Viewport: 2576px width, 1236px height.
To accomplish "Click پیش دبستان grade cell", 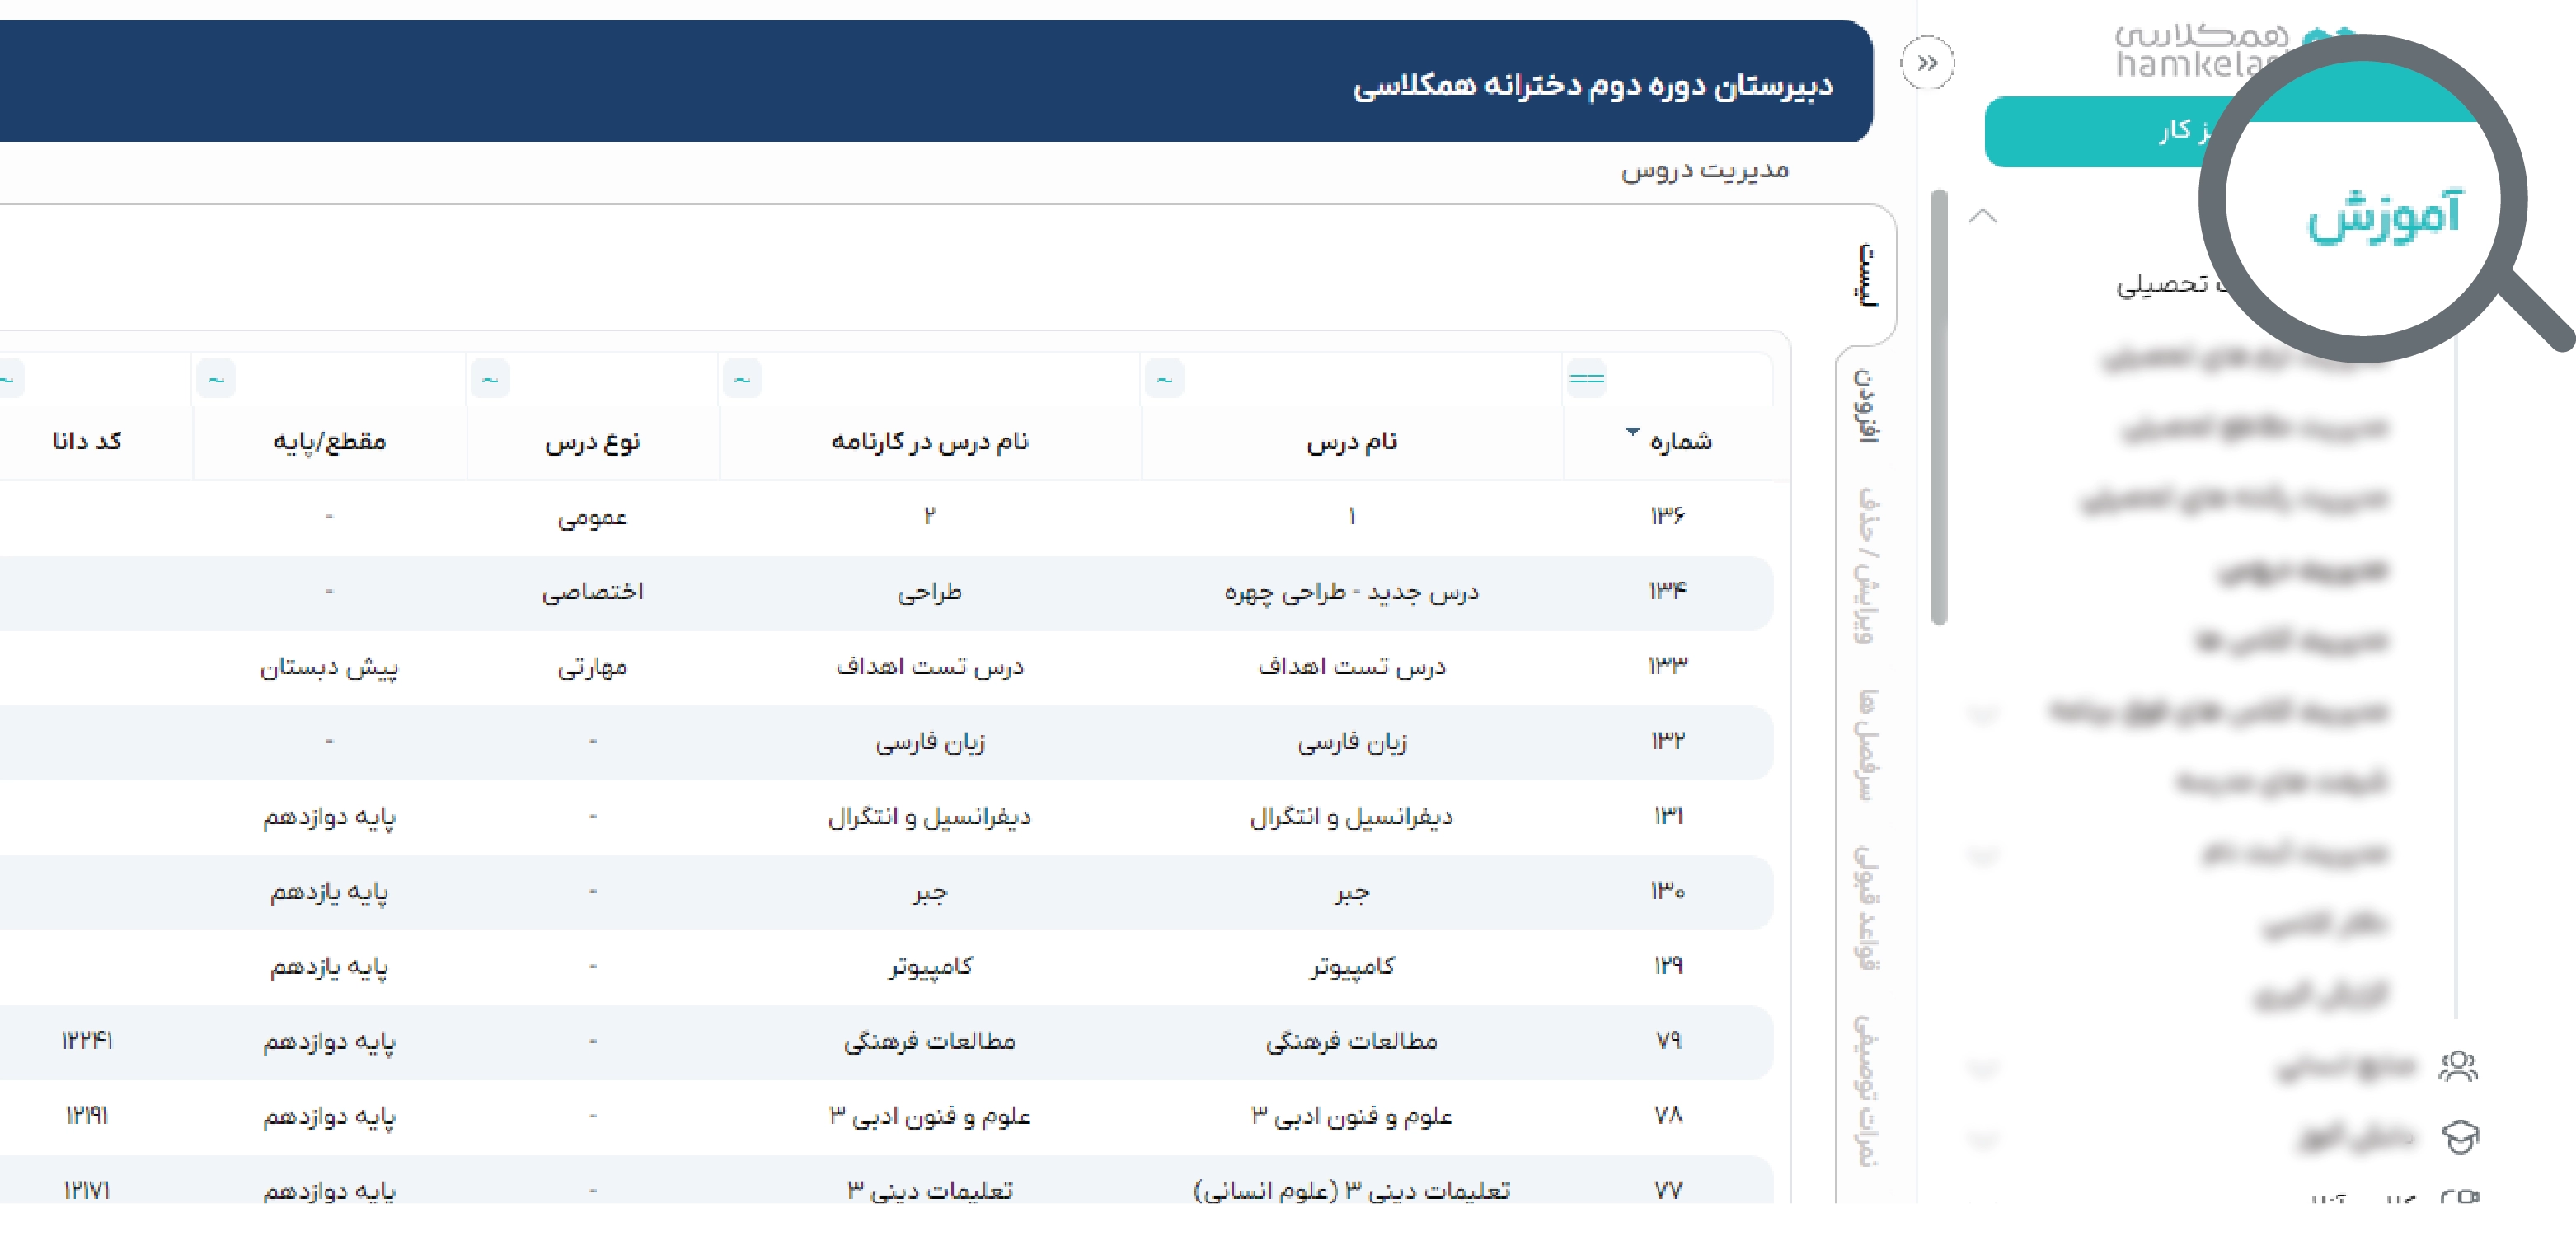I will pos(329,667).
